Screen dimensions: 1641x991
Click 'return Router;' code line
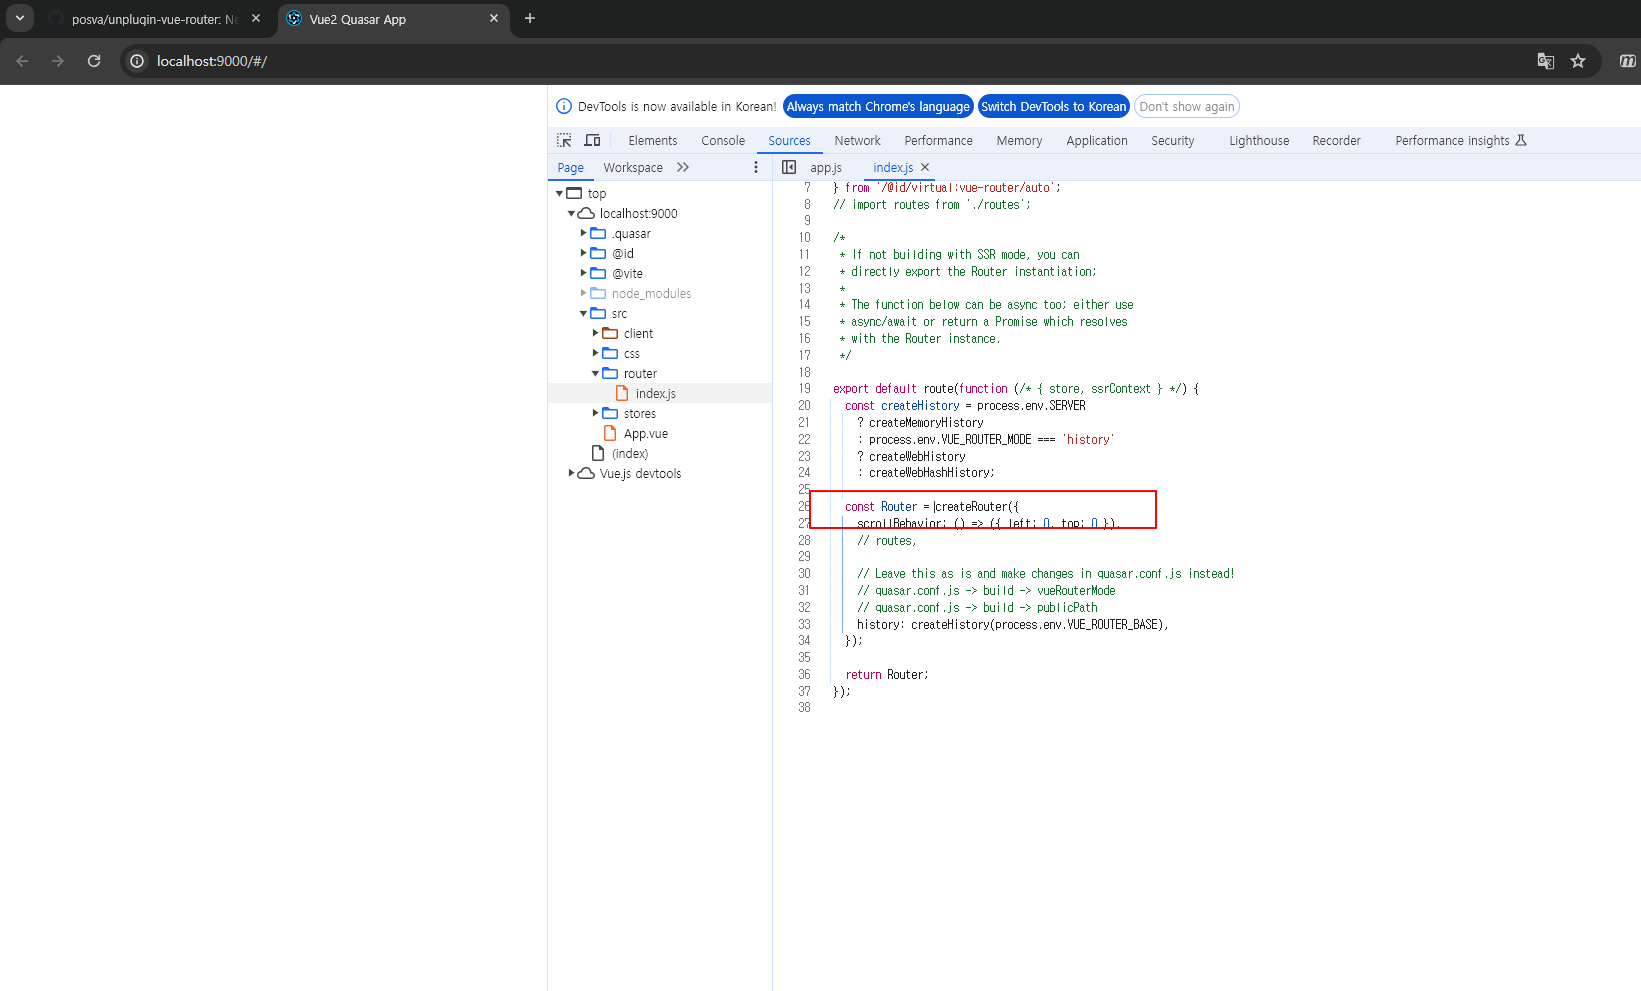pos(887,675)
